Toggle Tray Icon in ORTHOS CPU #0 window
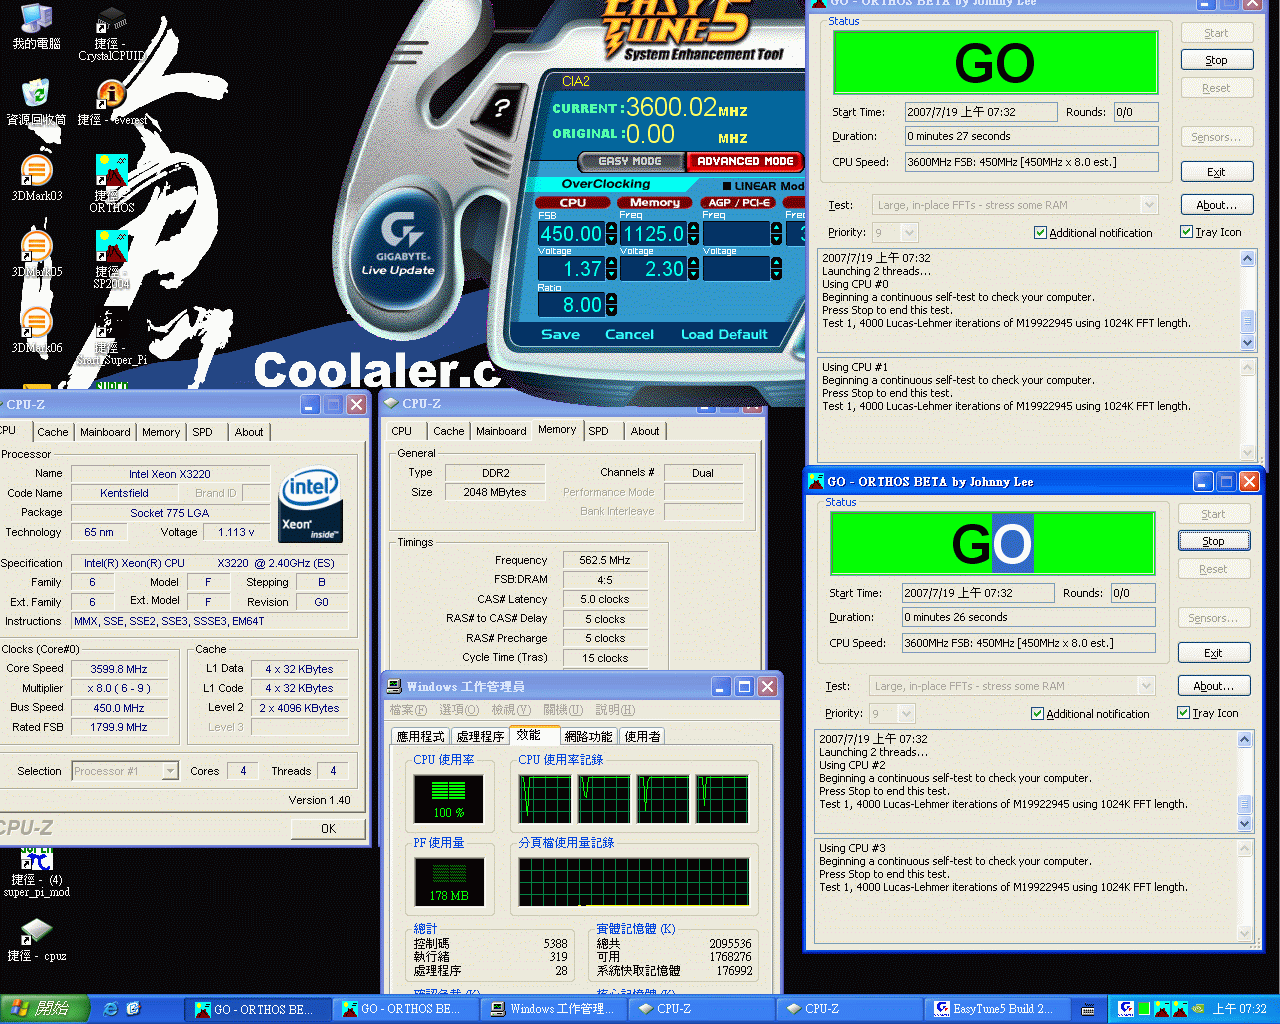The width and height of the screenshot is (1280, 1024). [x=1211, y=232]
